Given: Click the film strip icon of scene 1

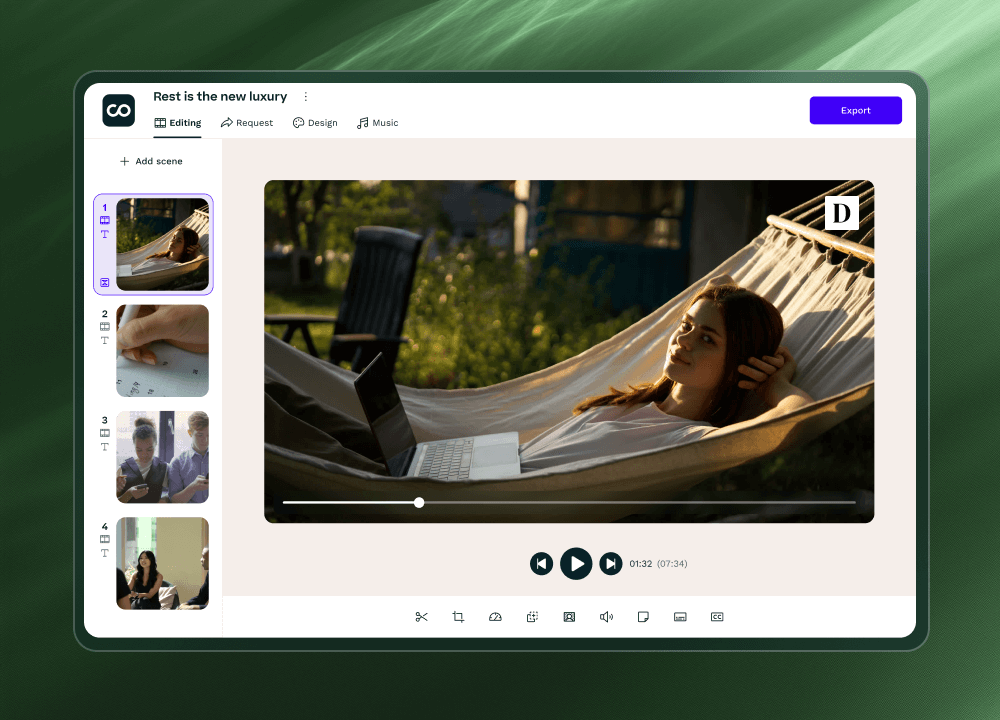Looking at the screenshot, I should point(105,220).
